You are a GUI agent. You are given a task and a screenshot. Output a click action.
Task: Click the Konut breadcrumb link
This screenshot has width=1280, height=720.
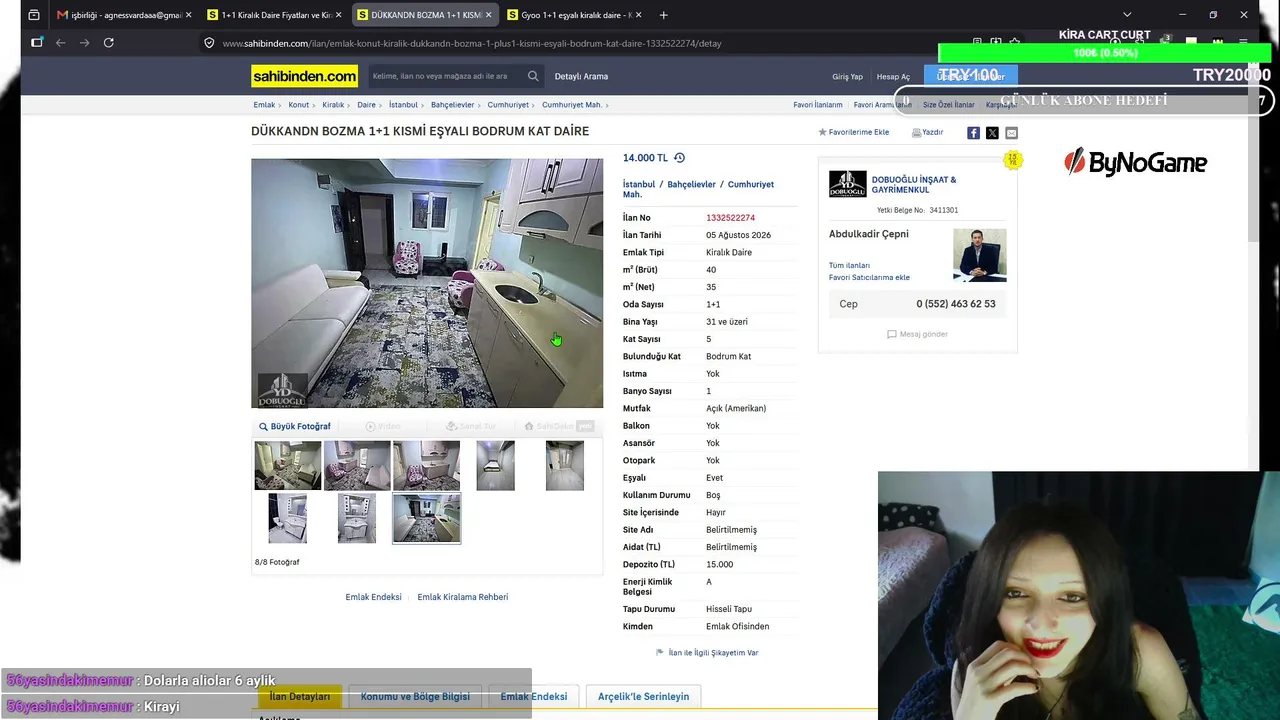click(299, 105)
